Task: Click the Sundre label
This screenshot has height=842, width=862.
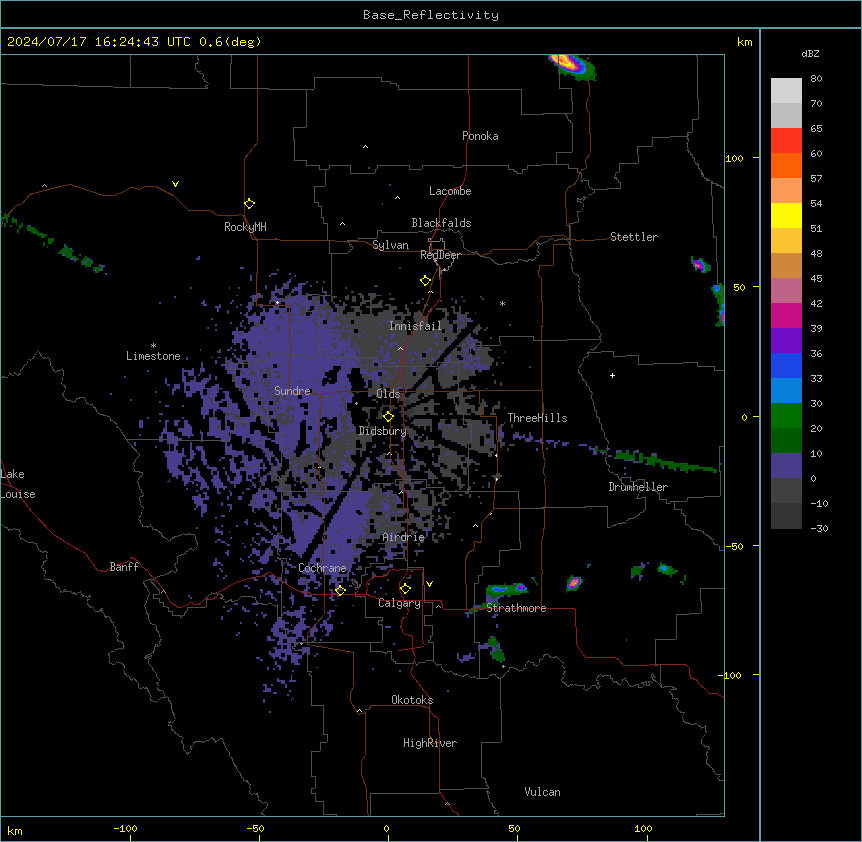Action: click(292, 391)
